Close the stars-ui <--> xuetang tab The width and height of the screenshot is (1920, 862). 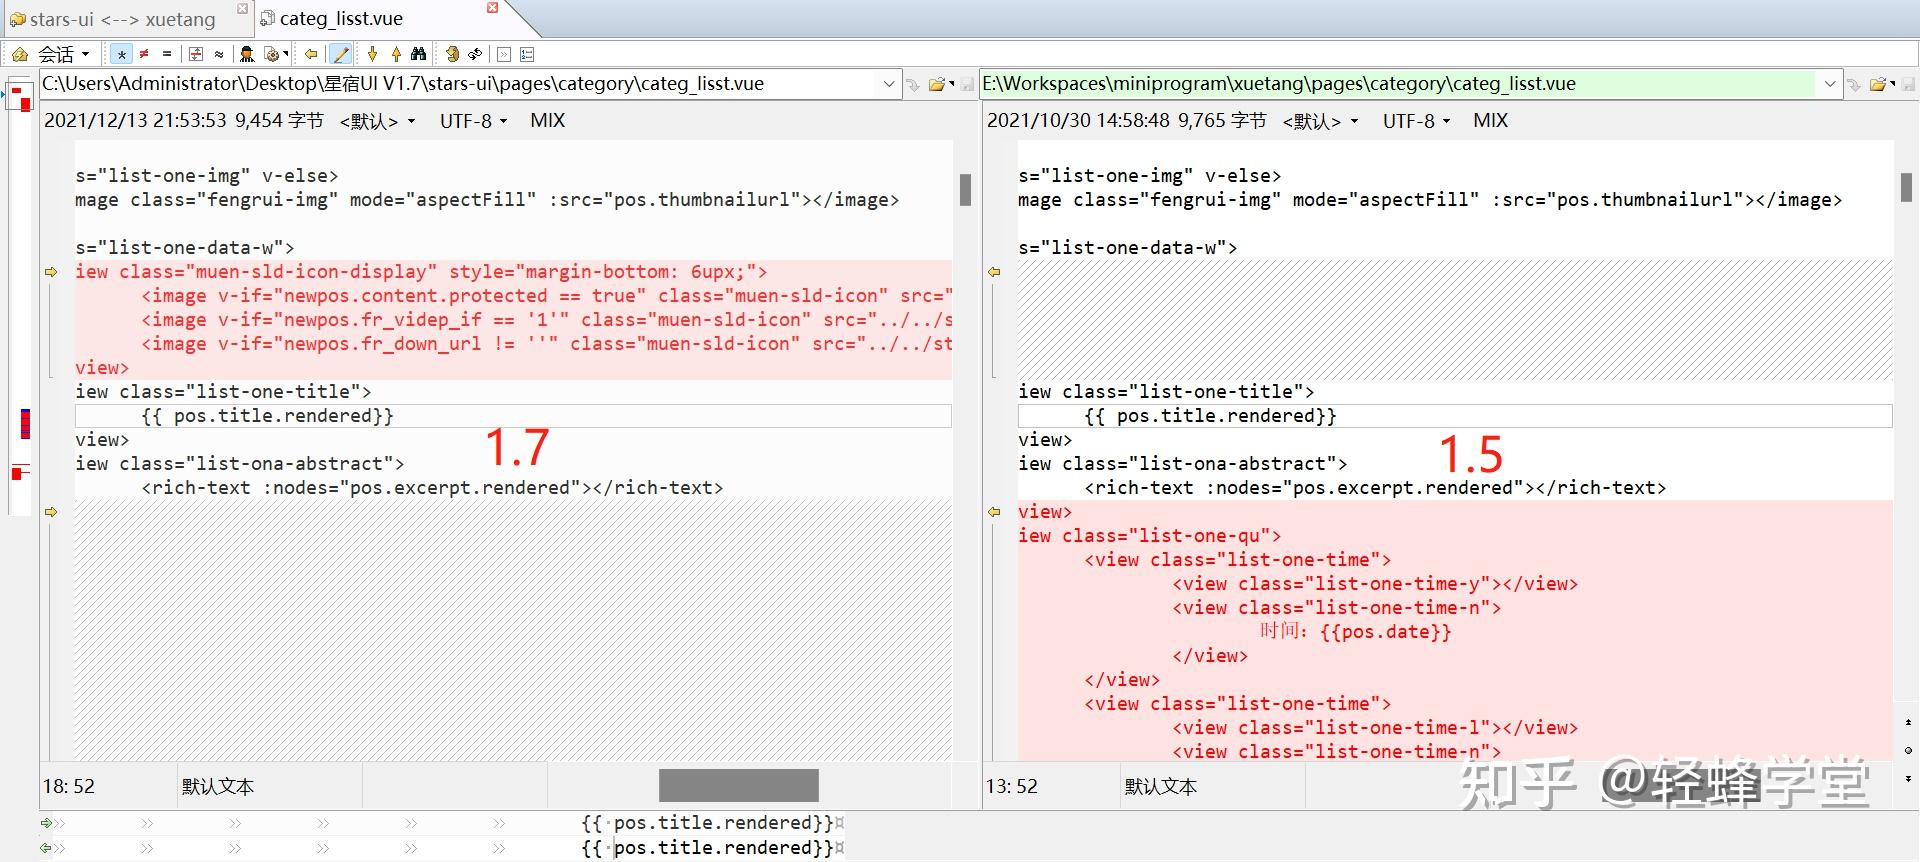point(242,8)
